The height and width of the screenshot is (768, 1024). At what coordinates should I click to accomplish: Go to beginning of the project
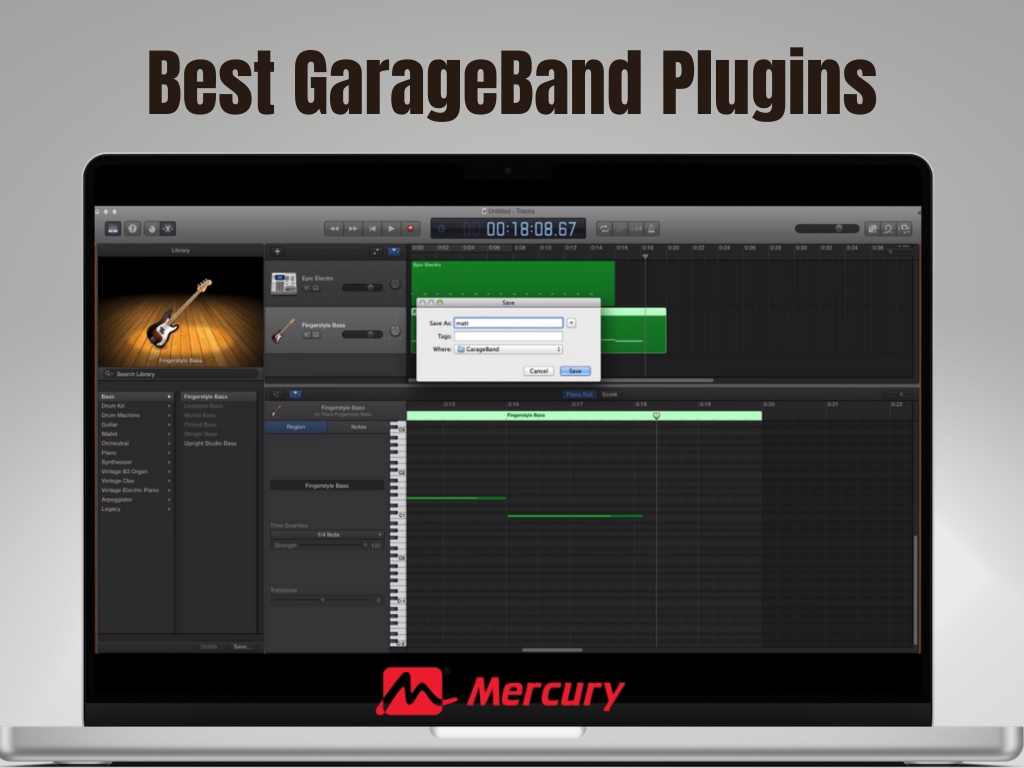coord(372,229)
